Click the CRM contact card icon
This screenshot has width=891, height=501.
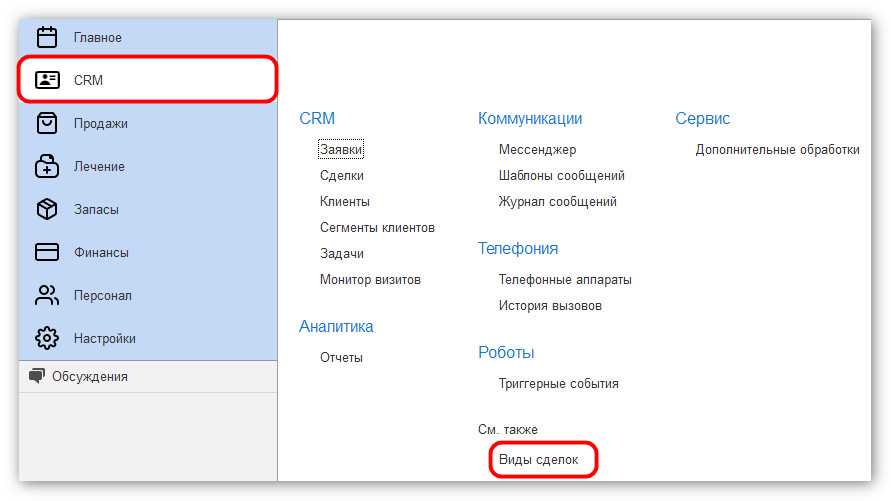point(47,80)
